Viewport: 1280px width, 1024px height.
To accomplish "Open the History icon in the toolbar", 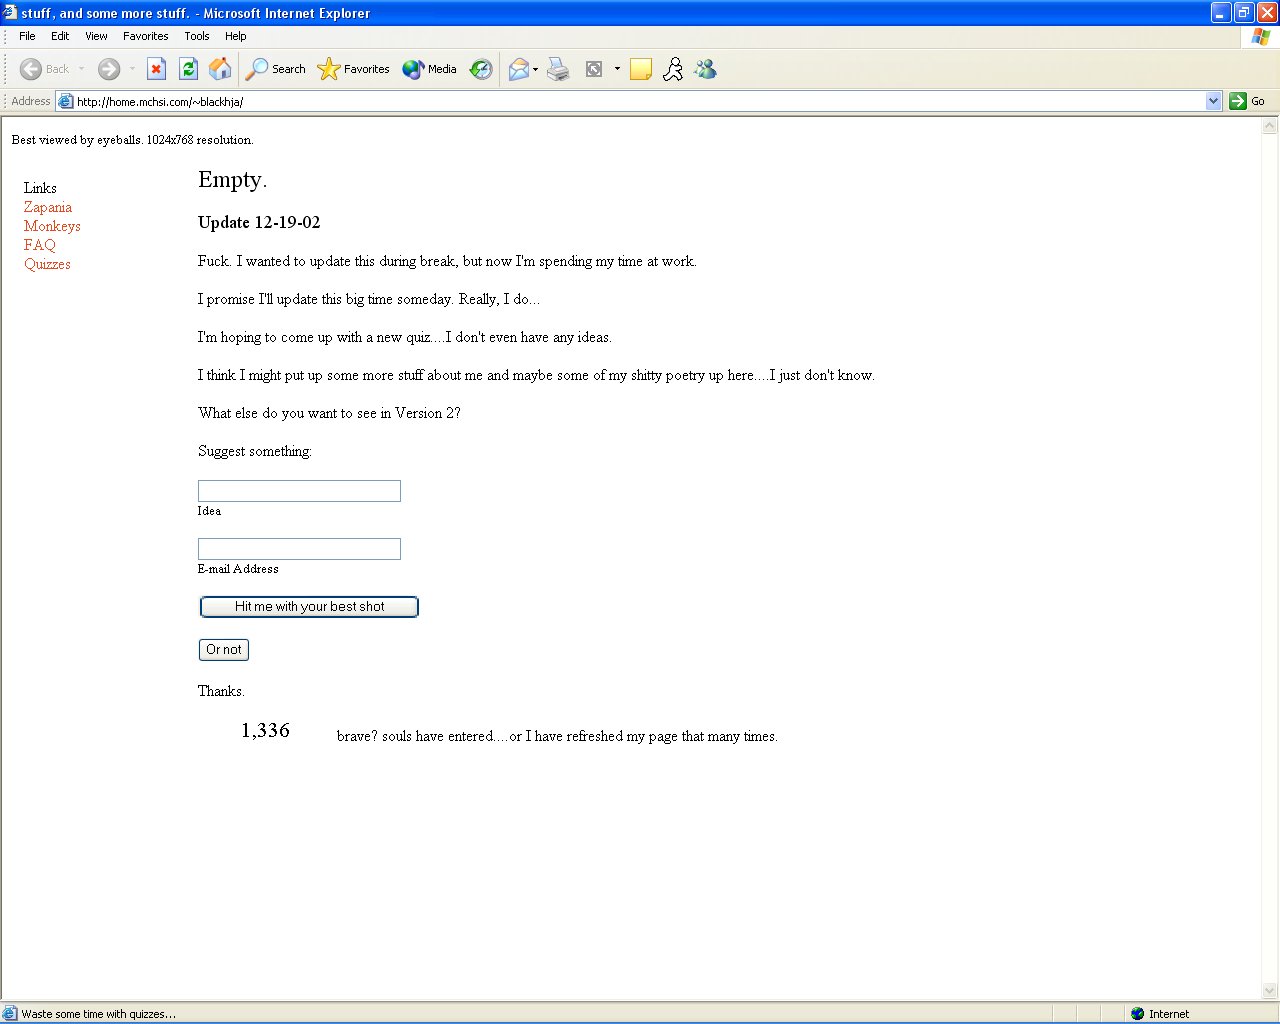I will (x=481, y=69).
